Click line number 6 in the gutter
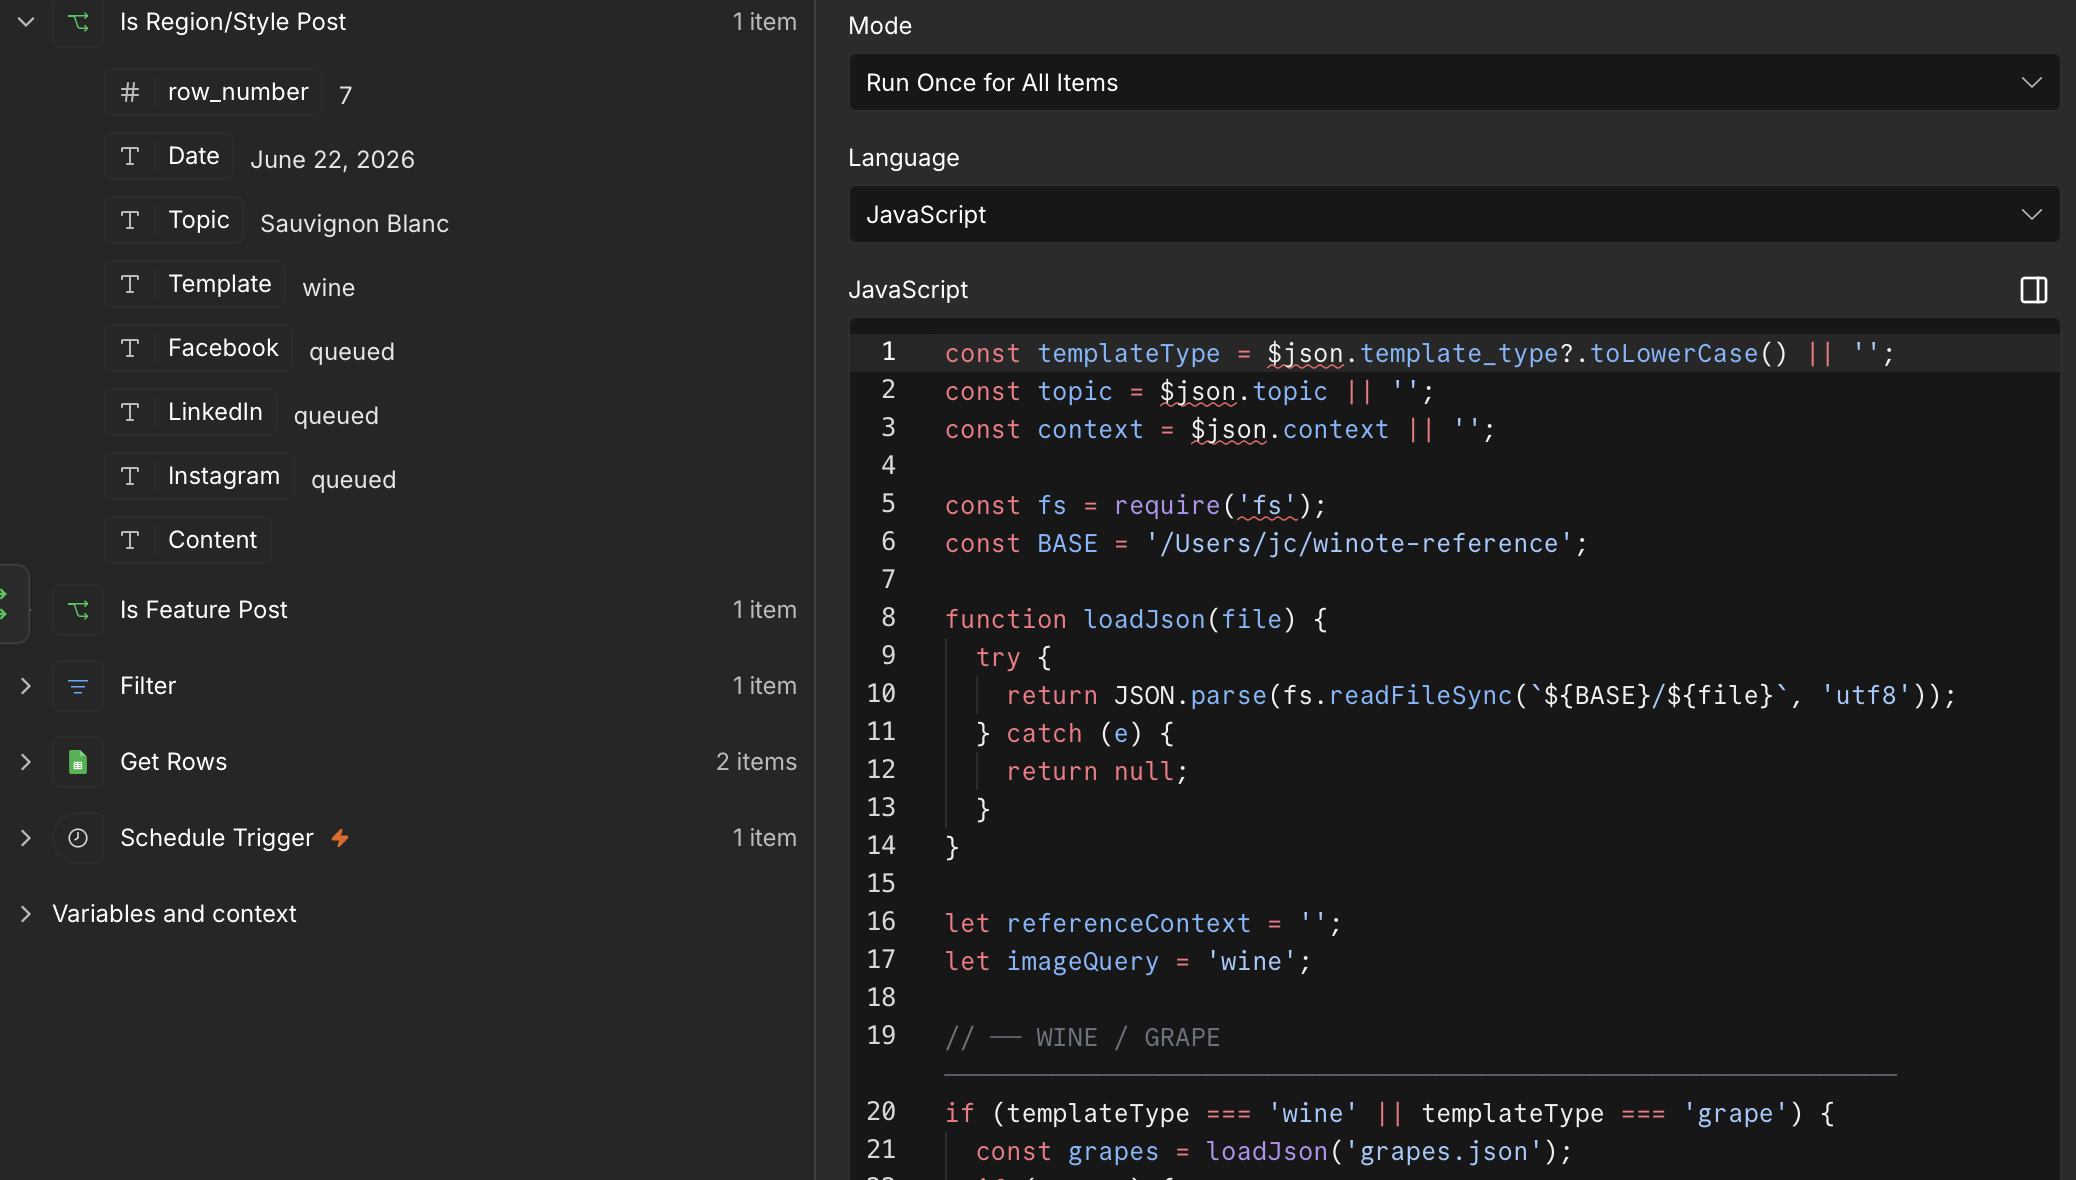Viewport: 2076px width, 1180px height. (x=888, y=542)
